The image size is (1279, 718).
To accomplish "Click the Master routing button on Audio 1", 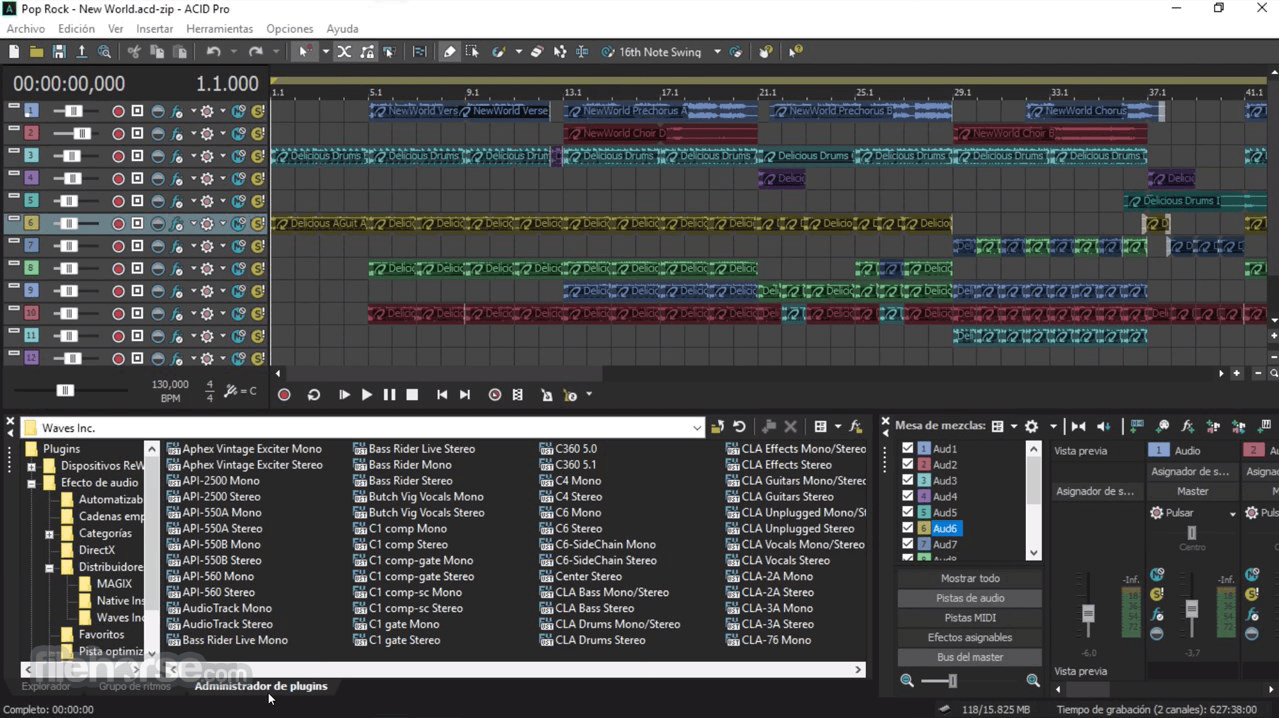I will pyautogui.click(x=1192, y=491).
